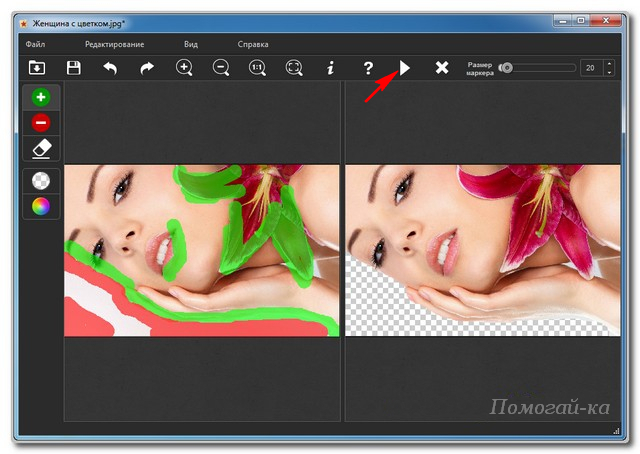Choose transparent background option
This screenshot has width=640, height=454.
[41, 181]
